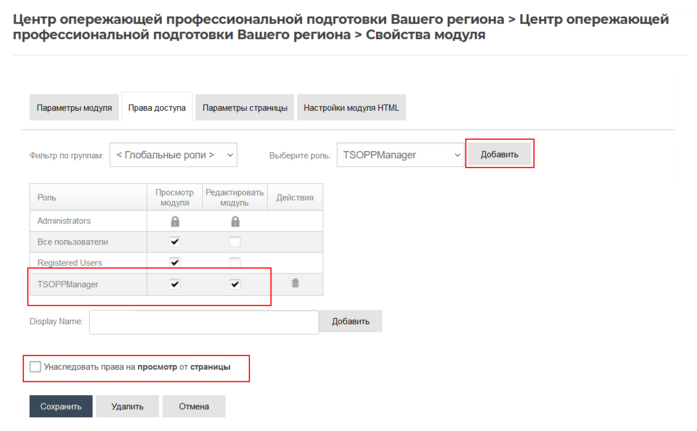Switch to Параметры модуля tab
697x431 pixels.
click(74, 108)
